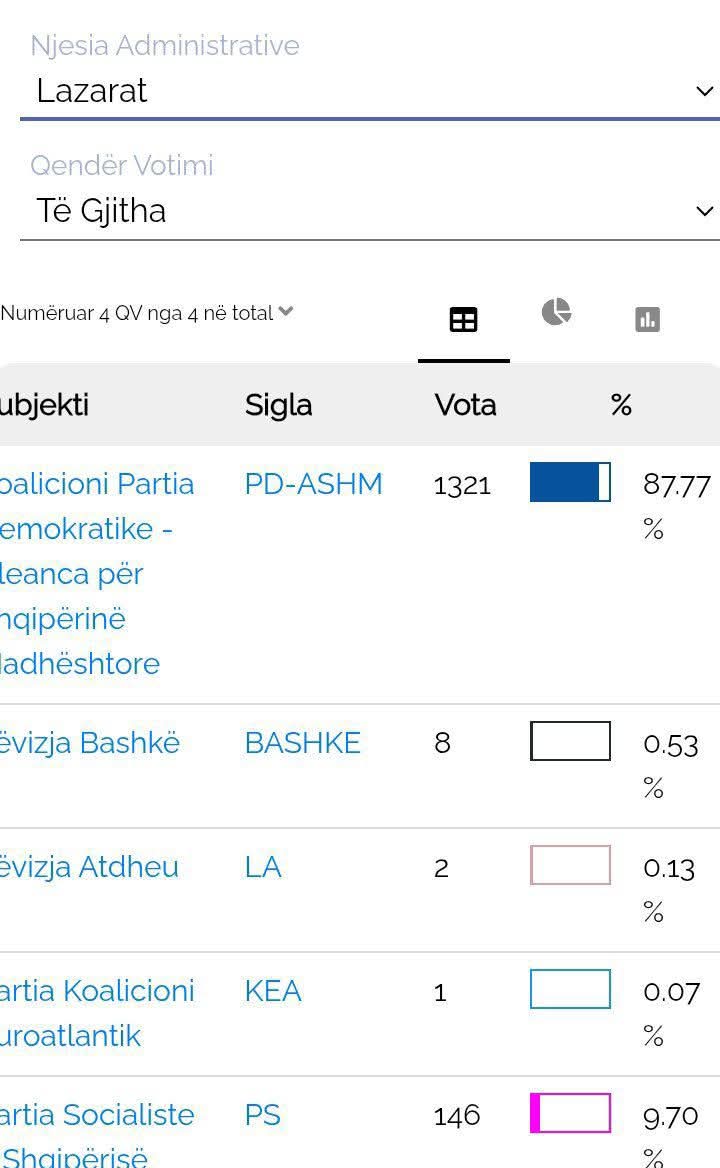Show the pie chart view
The height and width of the screenshot is (1168, 720).
tap(556, 312)
